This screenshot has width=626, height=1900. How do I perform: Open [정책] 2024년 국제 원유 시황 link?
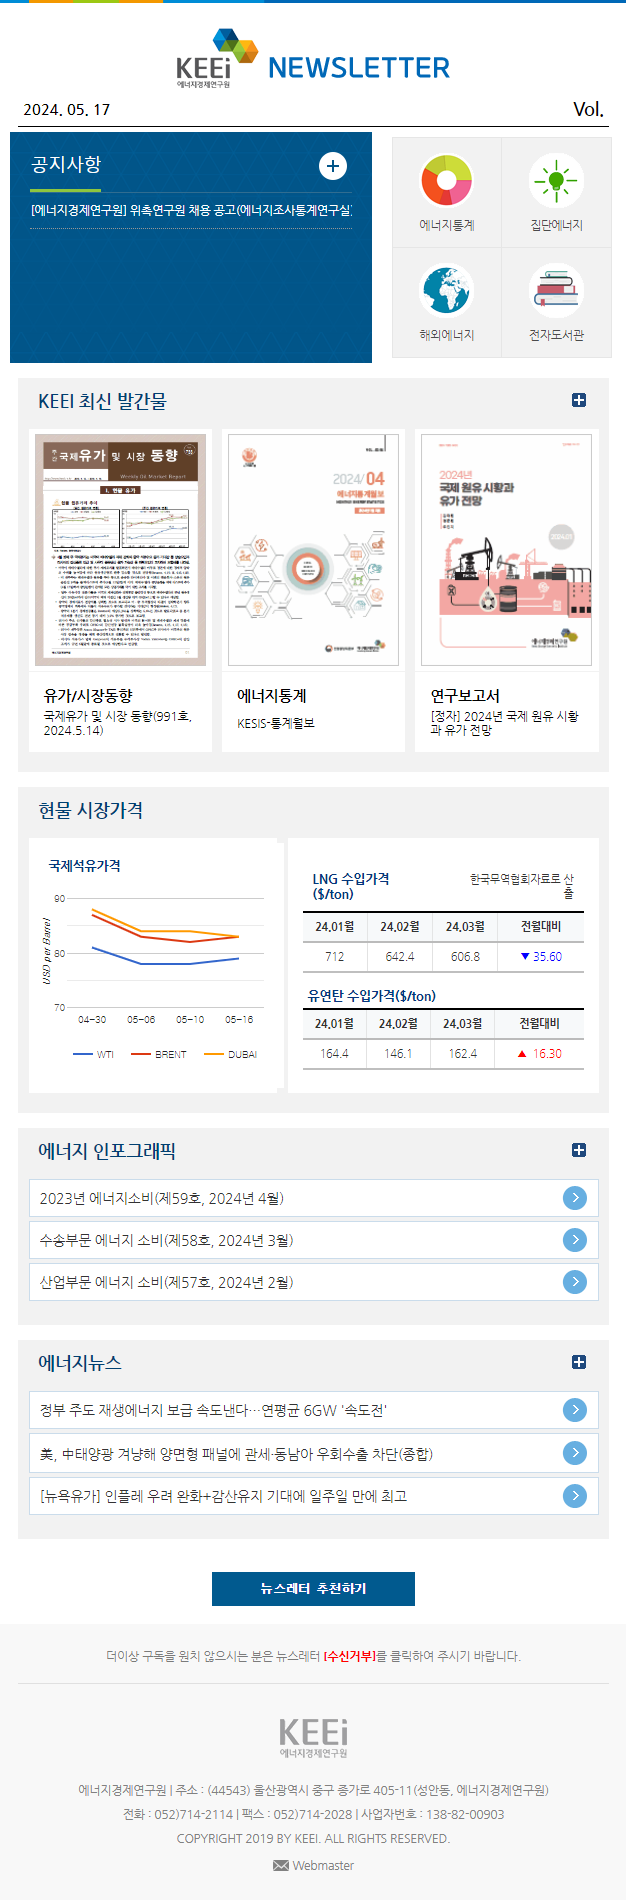click(504, 723)
